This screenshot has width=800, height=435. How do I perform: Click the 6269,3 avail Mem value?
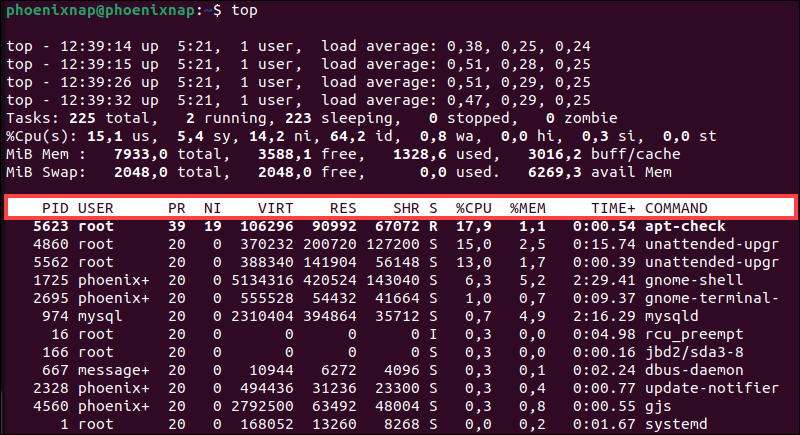555,172
